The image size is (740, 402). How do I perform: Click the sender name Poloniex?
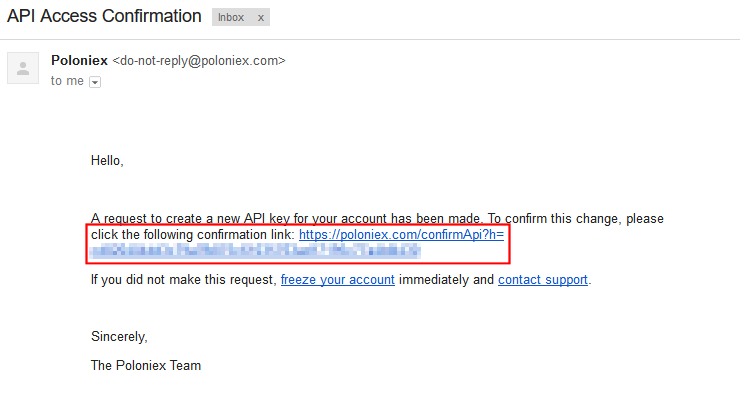79,60
